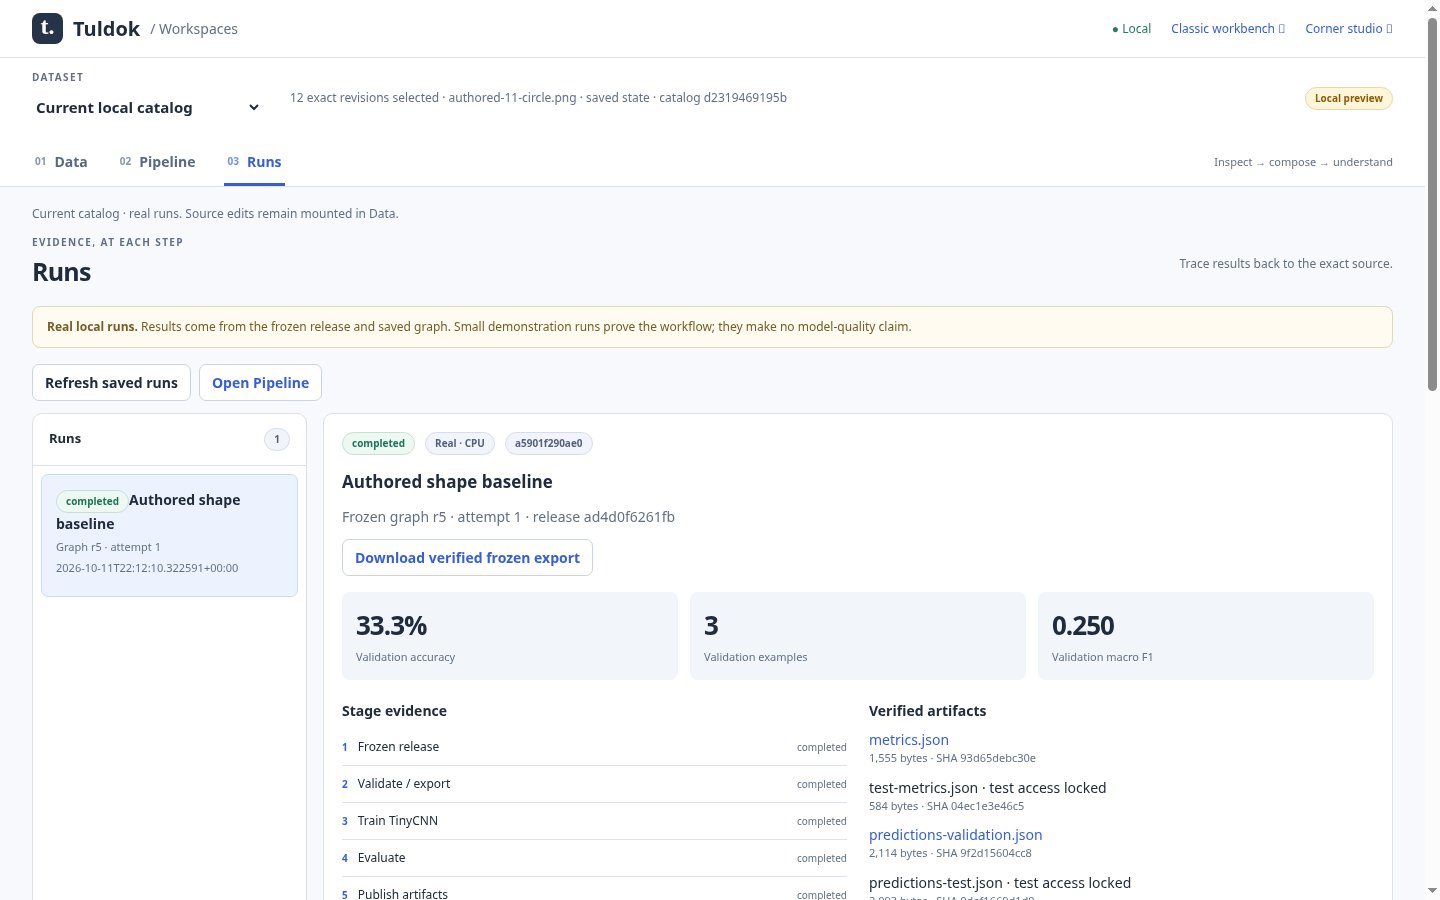Open Corner studio link
Screen dimensions: 1440x900
[x=1349, y=28]
